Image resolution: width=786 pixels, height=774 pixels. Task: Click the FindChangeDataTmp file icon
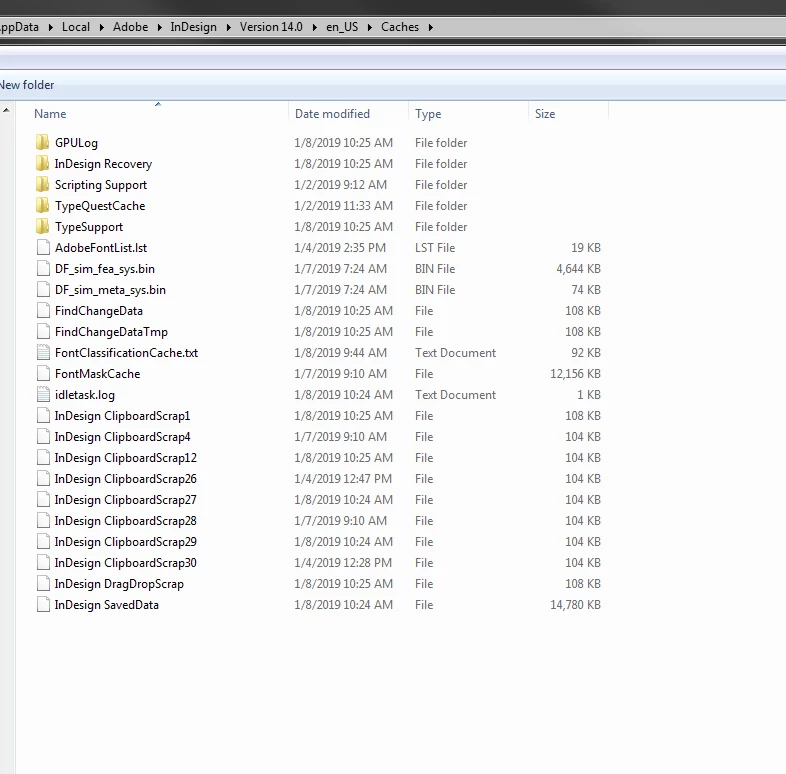pyautogui.click(x=43, y=332)
